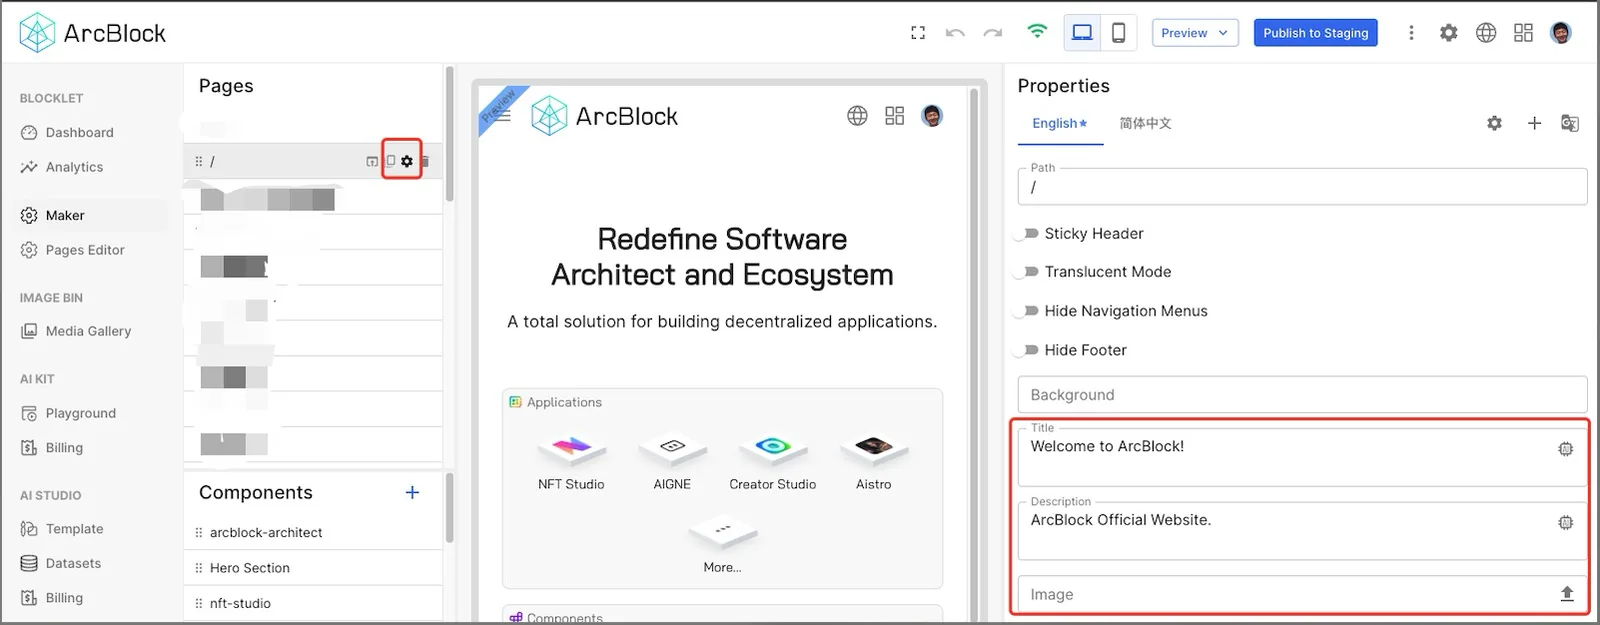
Task: Click the green wifi connection status icon
Action: coord(1037,32)
